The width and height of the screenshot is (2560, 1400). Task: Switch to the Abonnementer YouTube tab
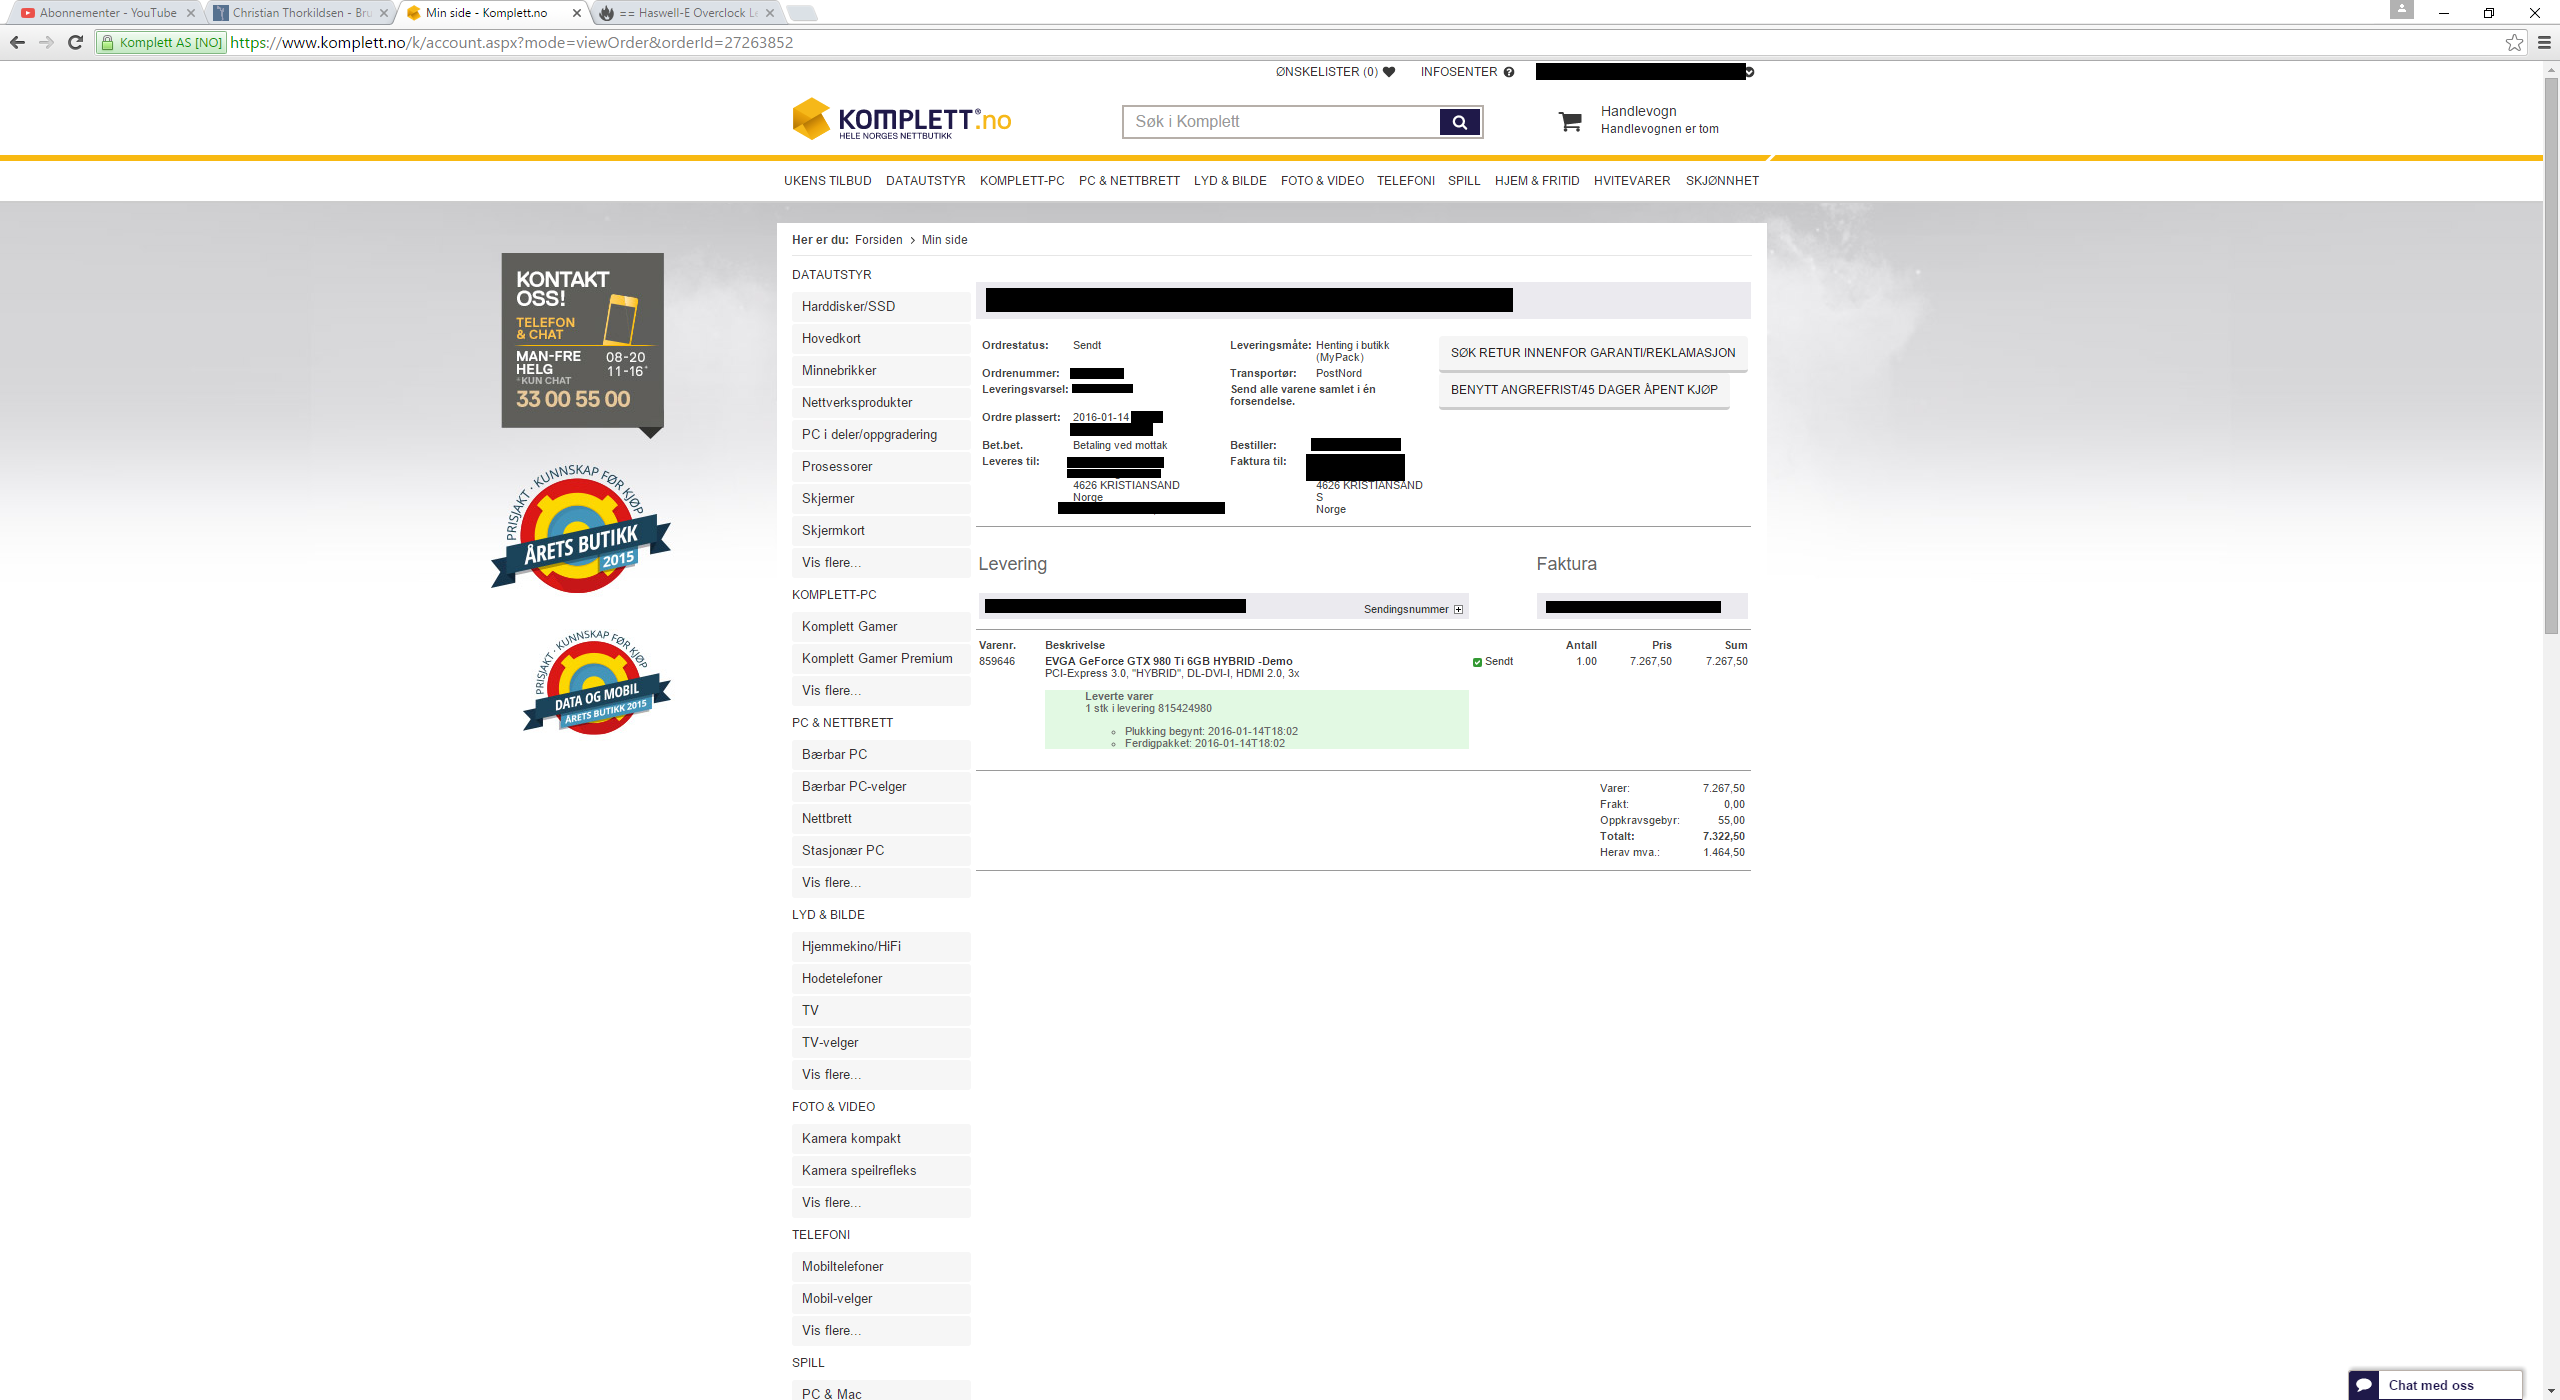(107, 13)
